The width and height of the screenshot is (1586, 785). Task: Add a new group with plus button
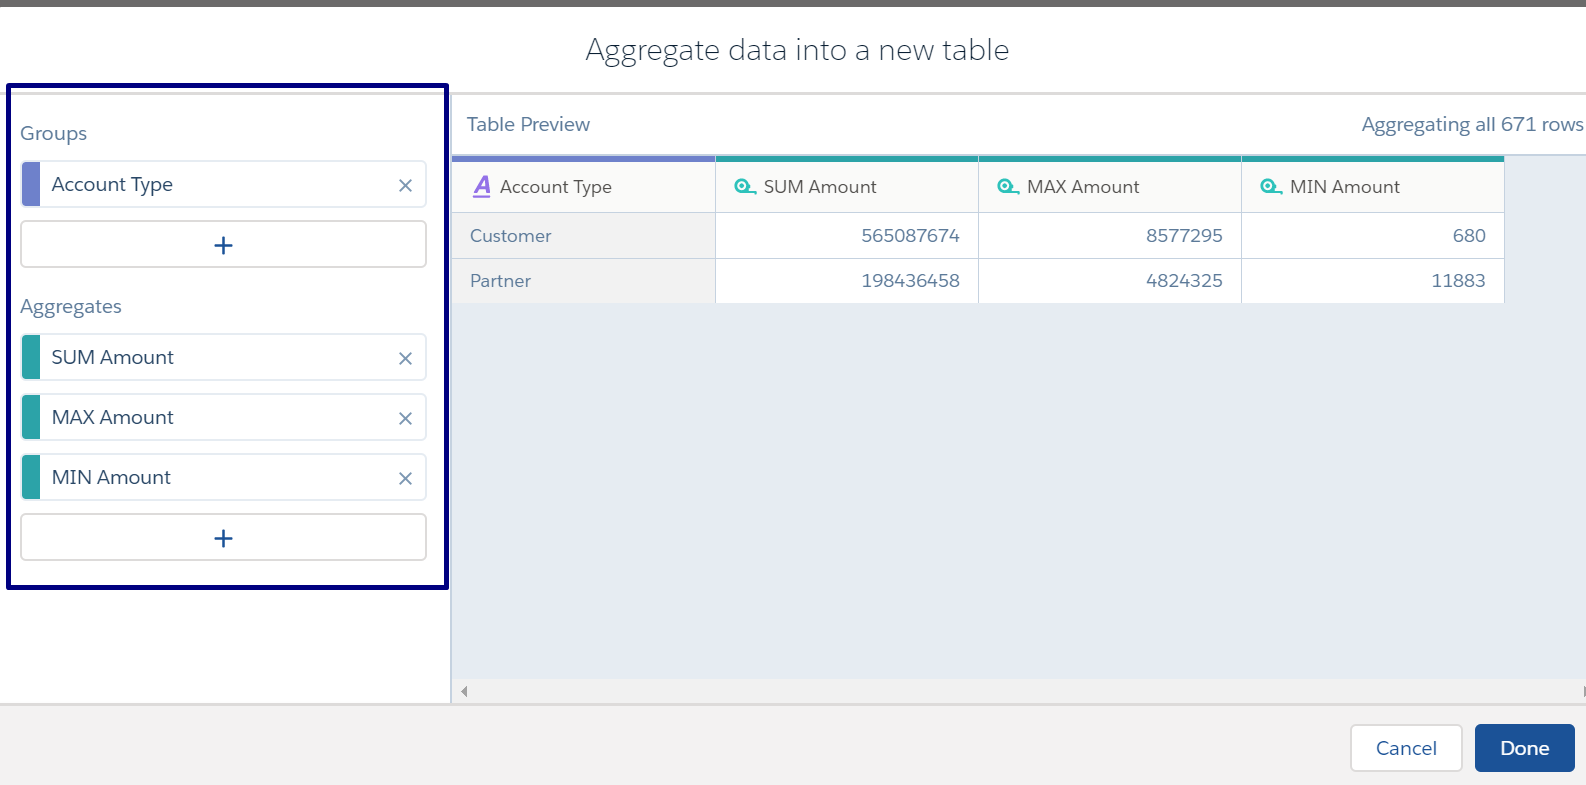click(x=223, y=245)
